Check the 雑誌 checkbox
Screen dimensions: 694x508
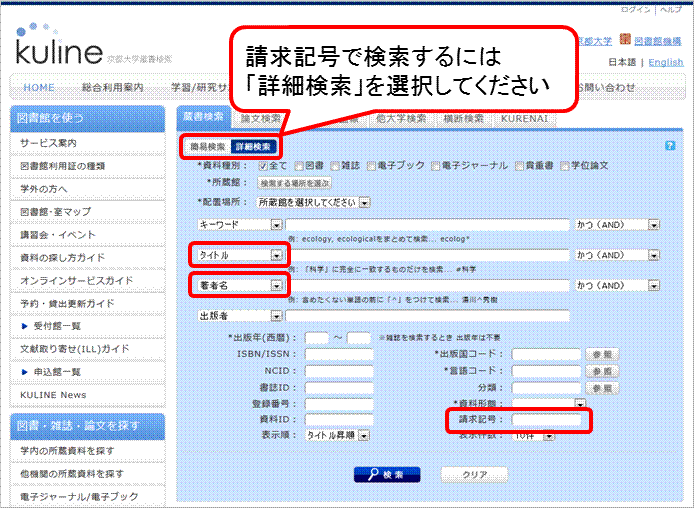click(x=335, y=166)
